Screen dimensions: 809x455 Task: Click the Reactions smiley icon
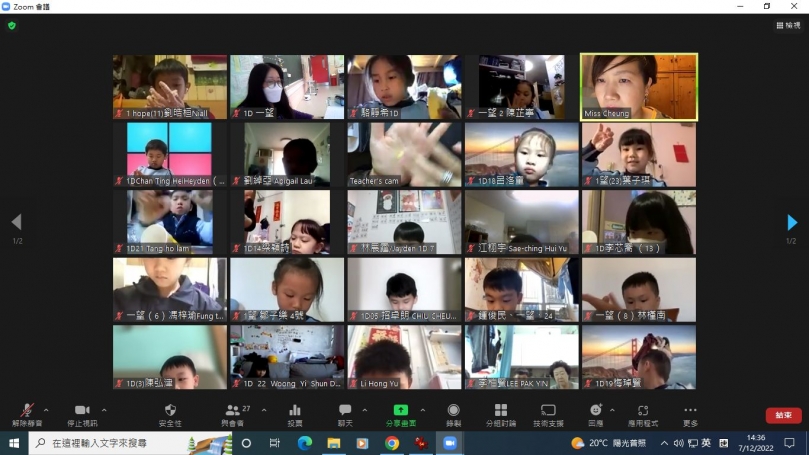point(595,411)
